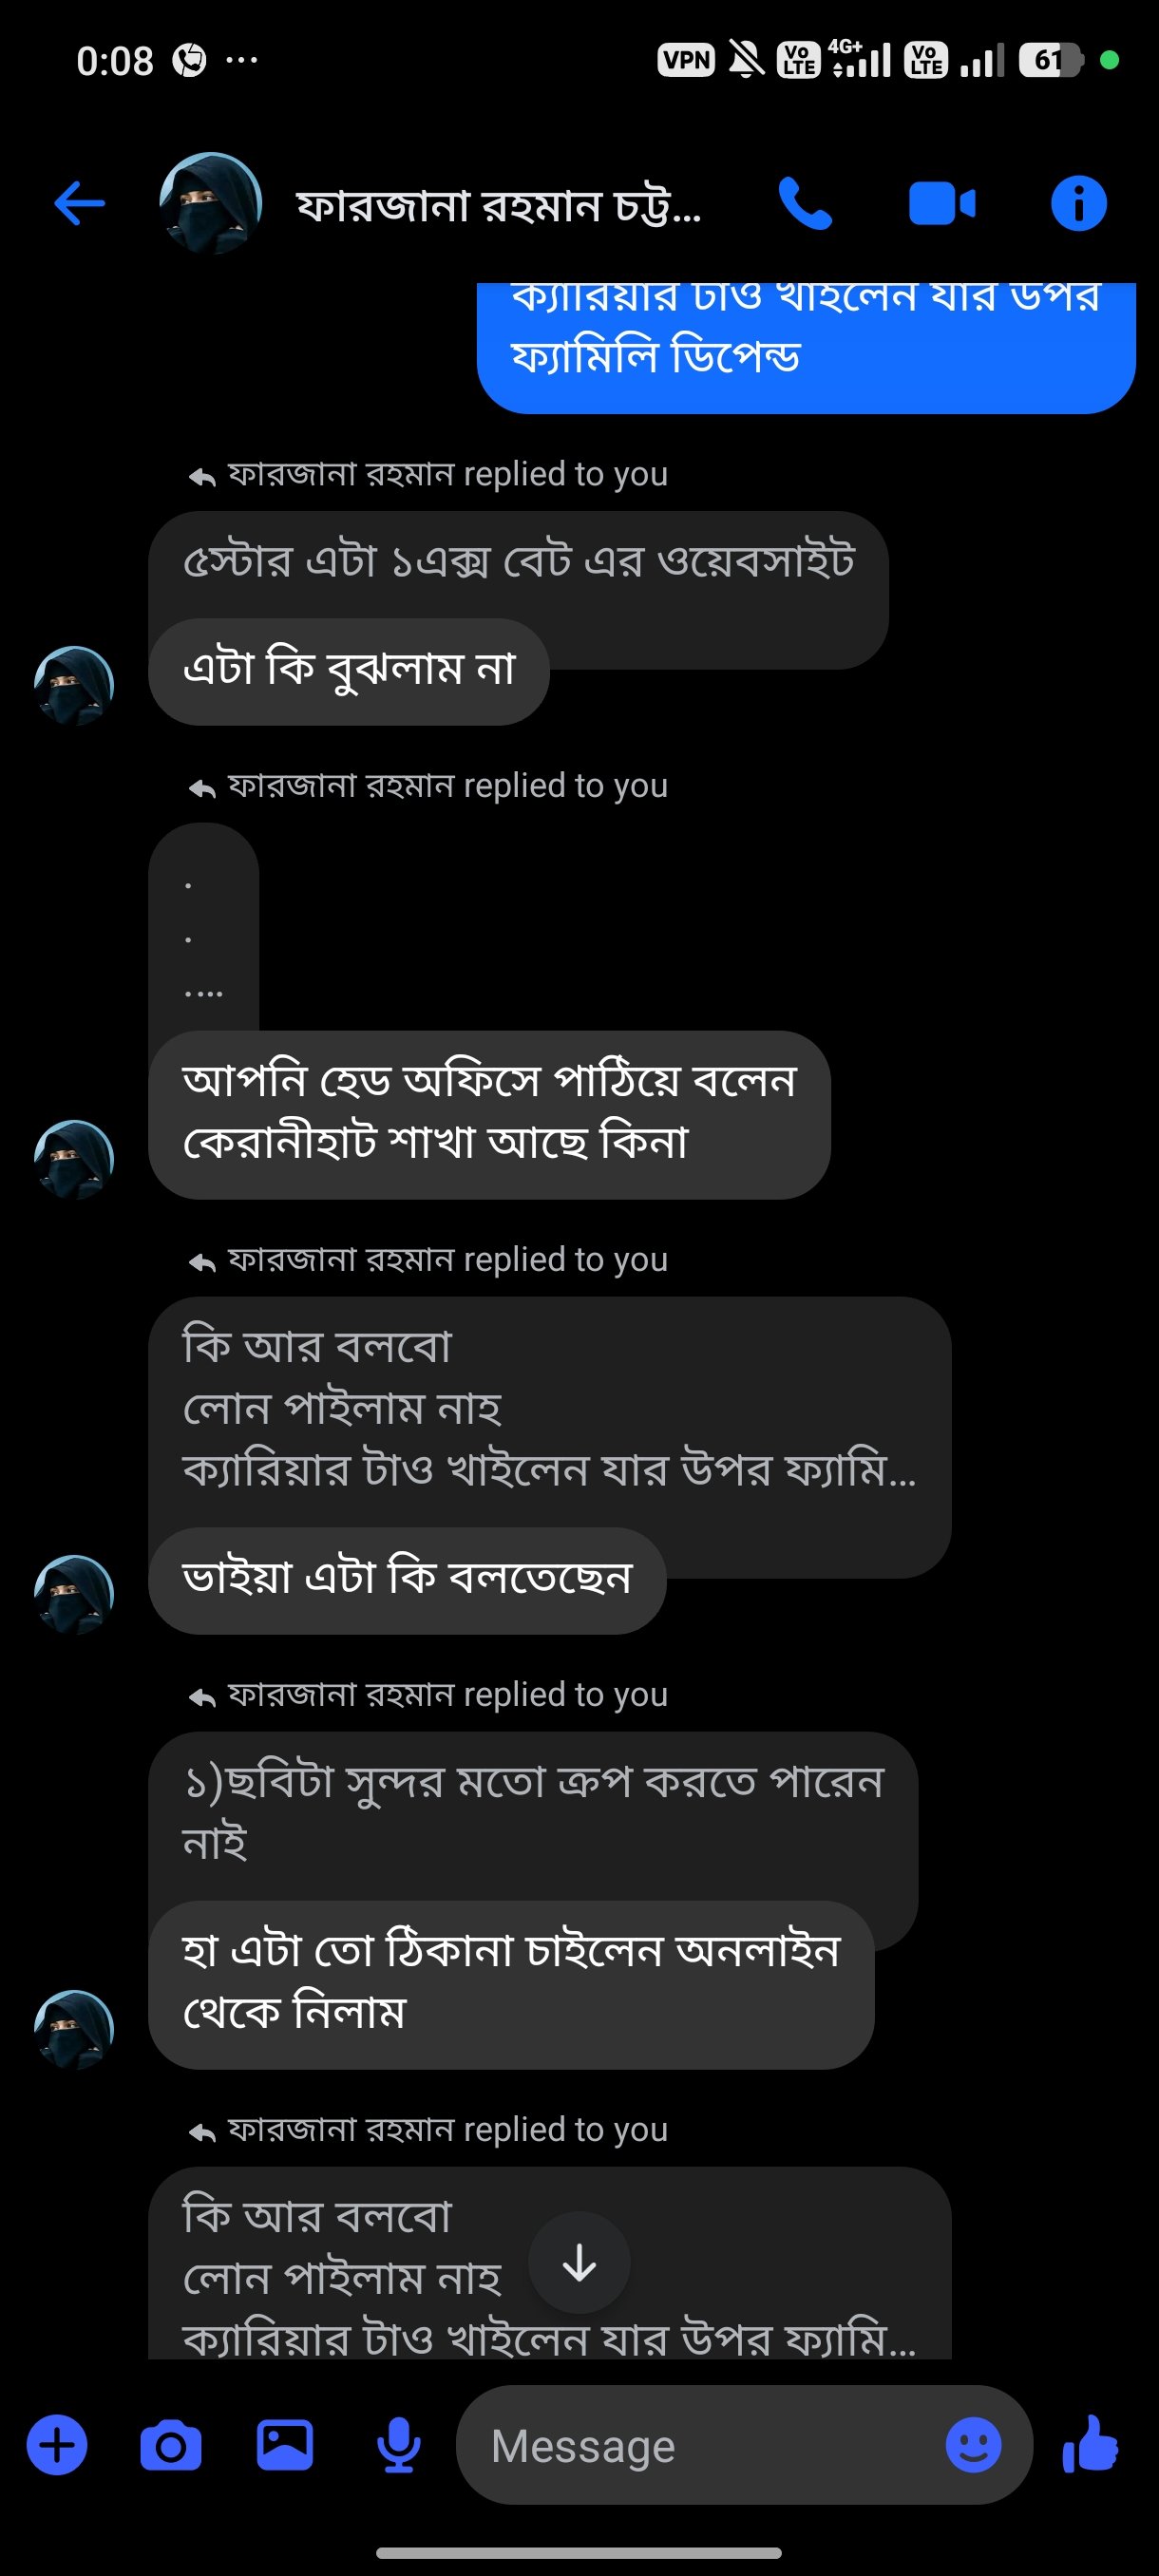Image resolution: width=1159 pixels, height=2576 pixels.
Task: Open the contact's header profile picture
Action: click(210, 204)
